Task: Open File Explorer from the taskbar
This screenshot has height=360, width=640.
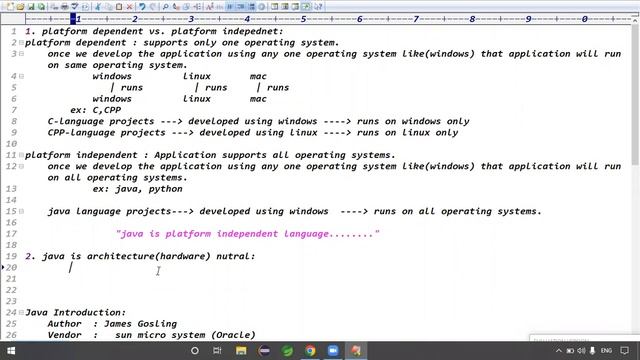Action: [x=241, y=351]
